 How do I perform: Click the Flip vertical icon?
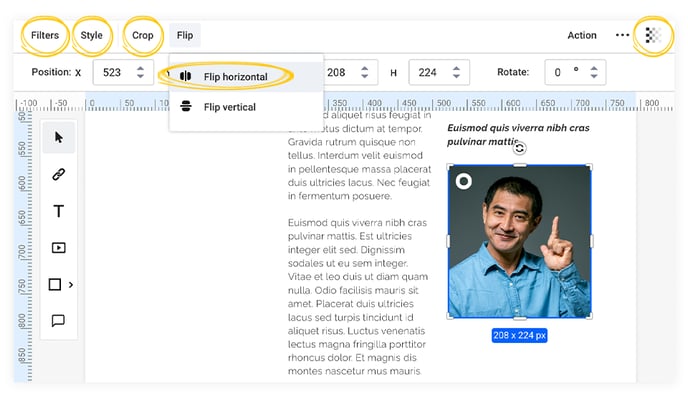186,106
